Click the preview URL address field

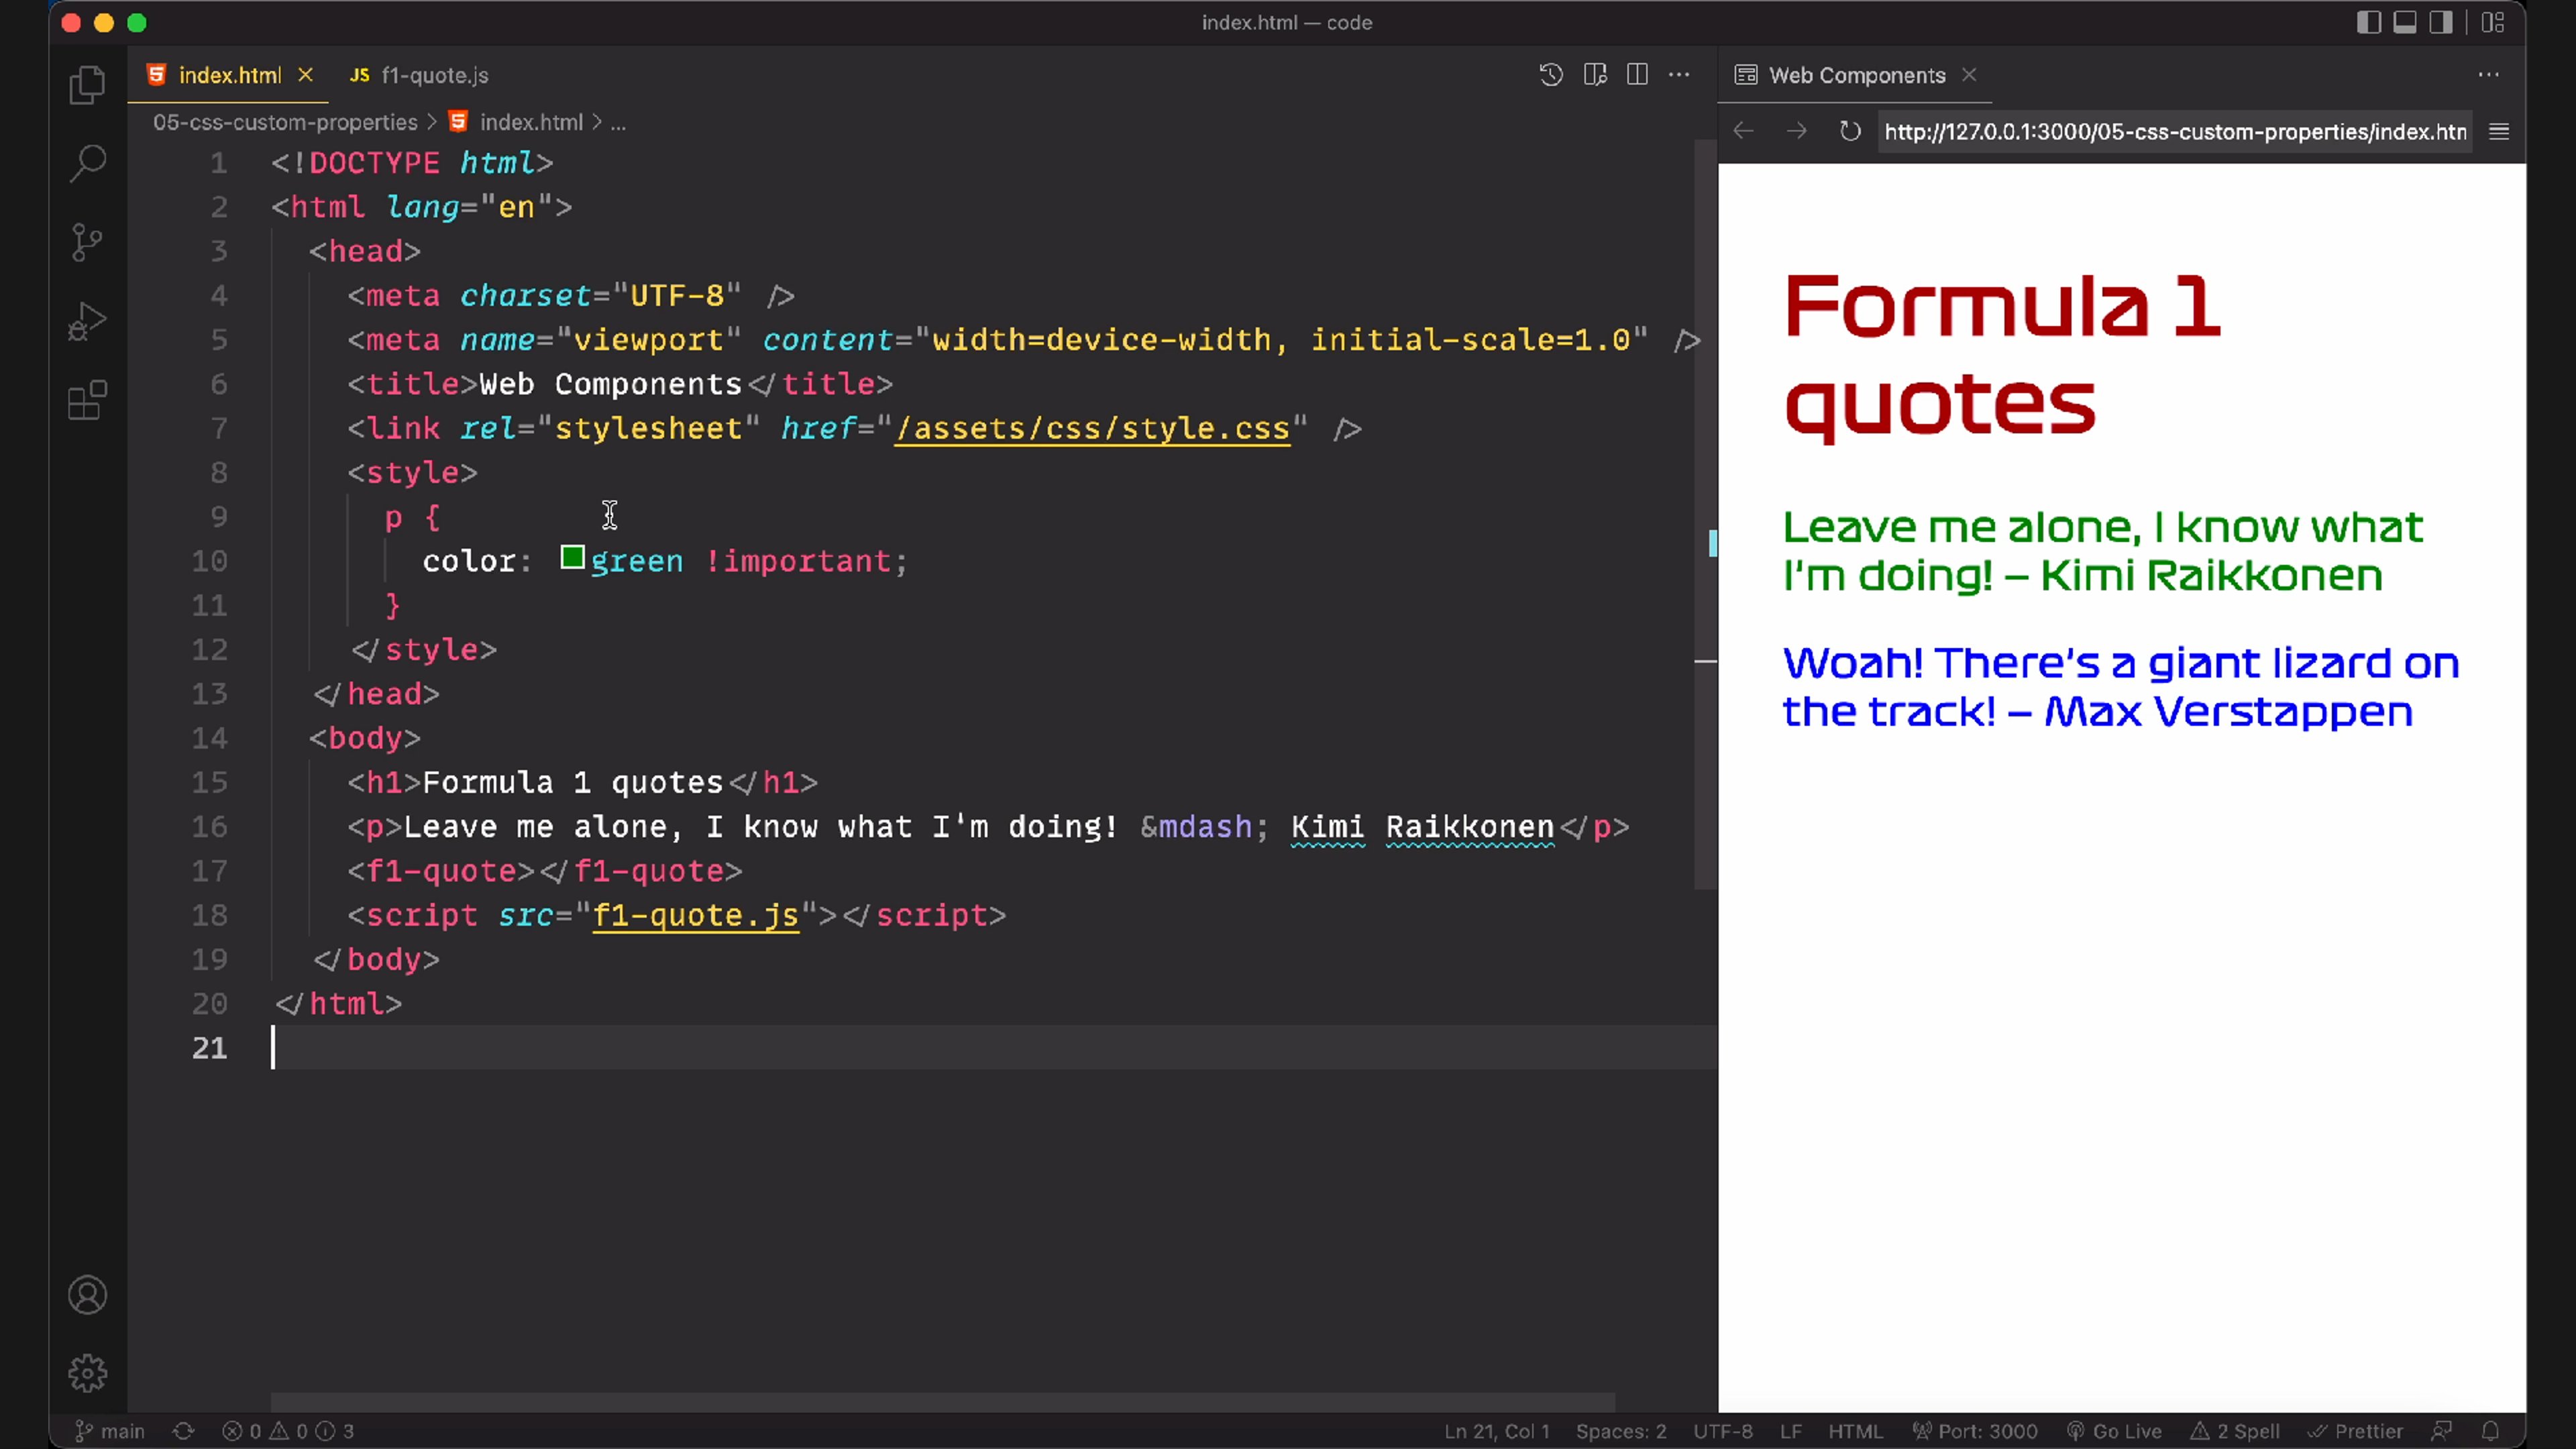coord(2174,132)
